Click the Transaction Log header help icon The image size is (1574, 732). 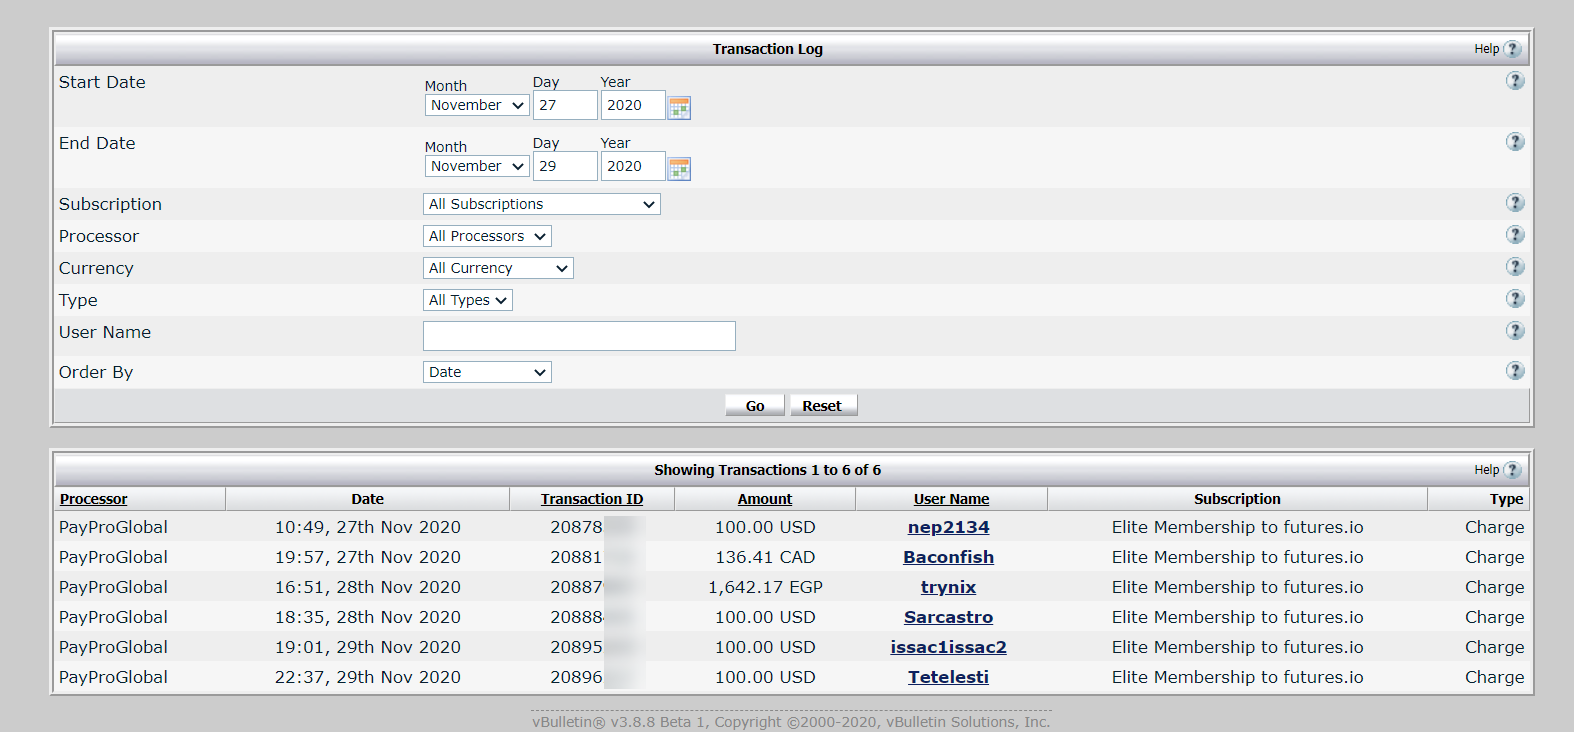[1512, 49]
